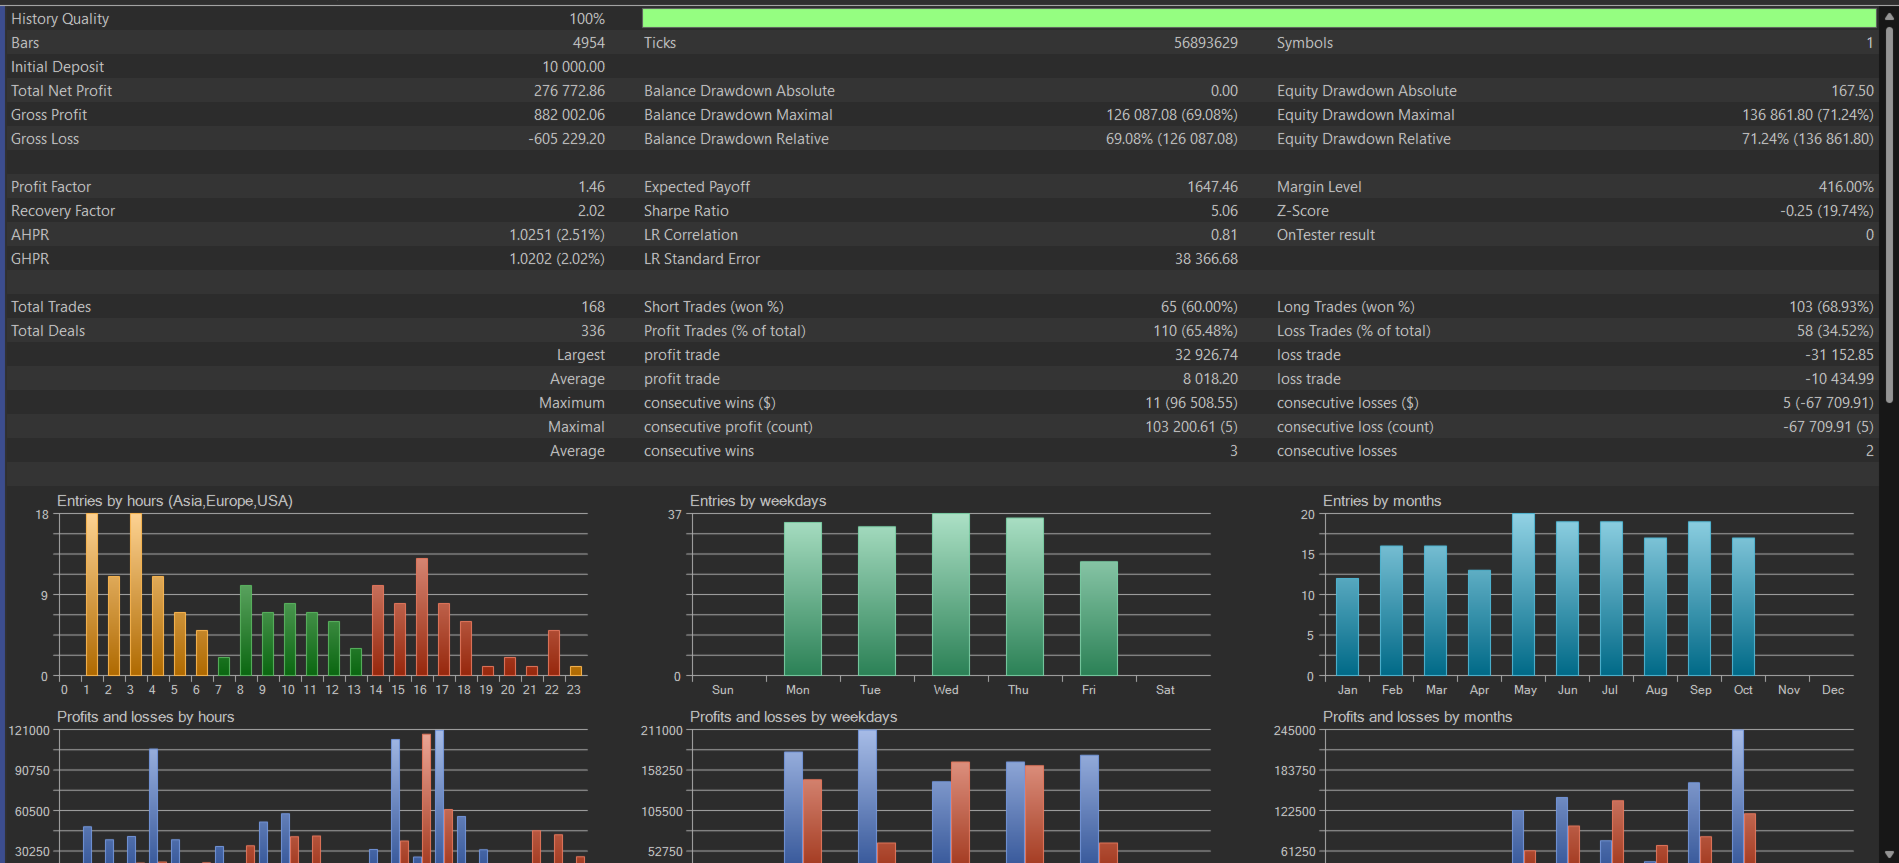Click the Jan bar in Entries by months

(x=1347, y=627)
